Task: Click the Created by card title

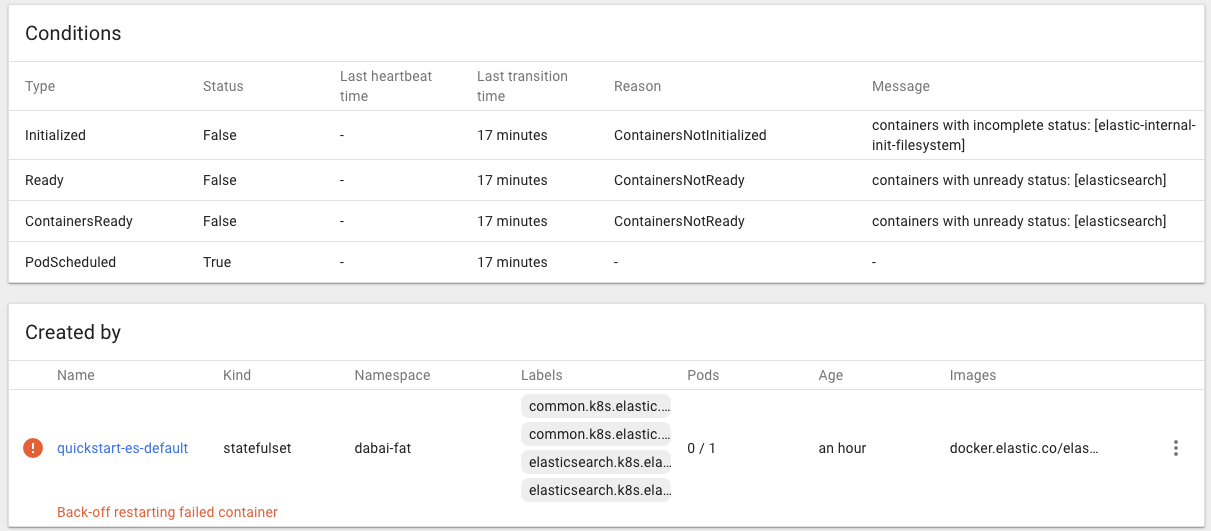Action: pyautogui.click(x=73, y=332)
